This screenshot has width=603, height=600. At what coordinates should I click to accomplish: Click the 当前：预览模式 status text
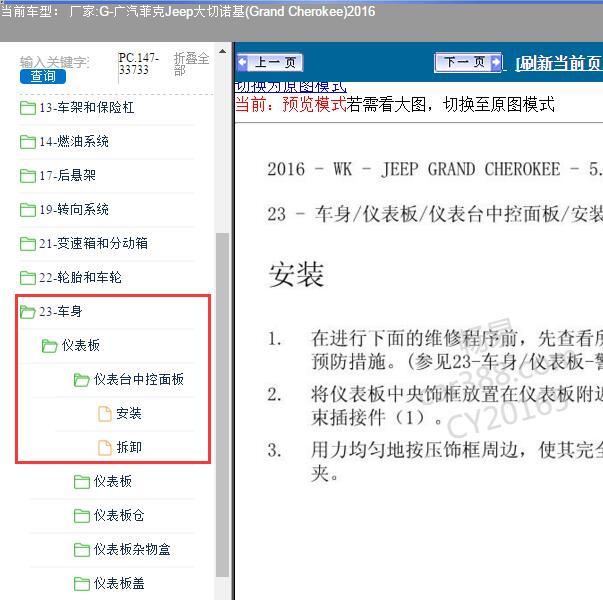290,105
